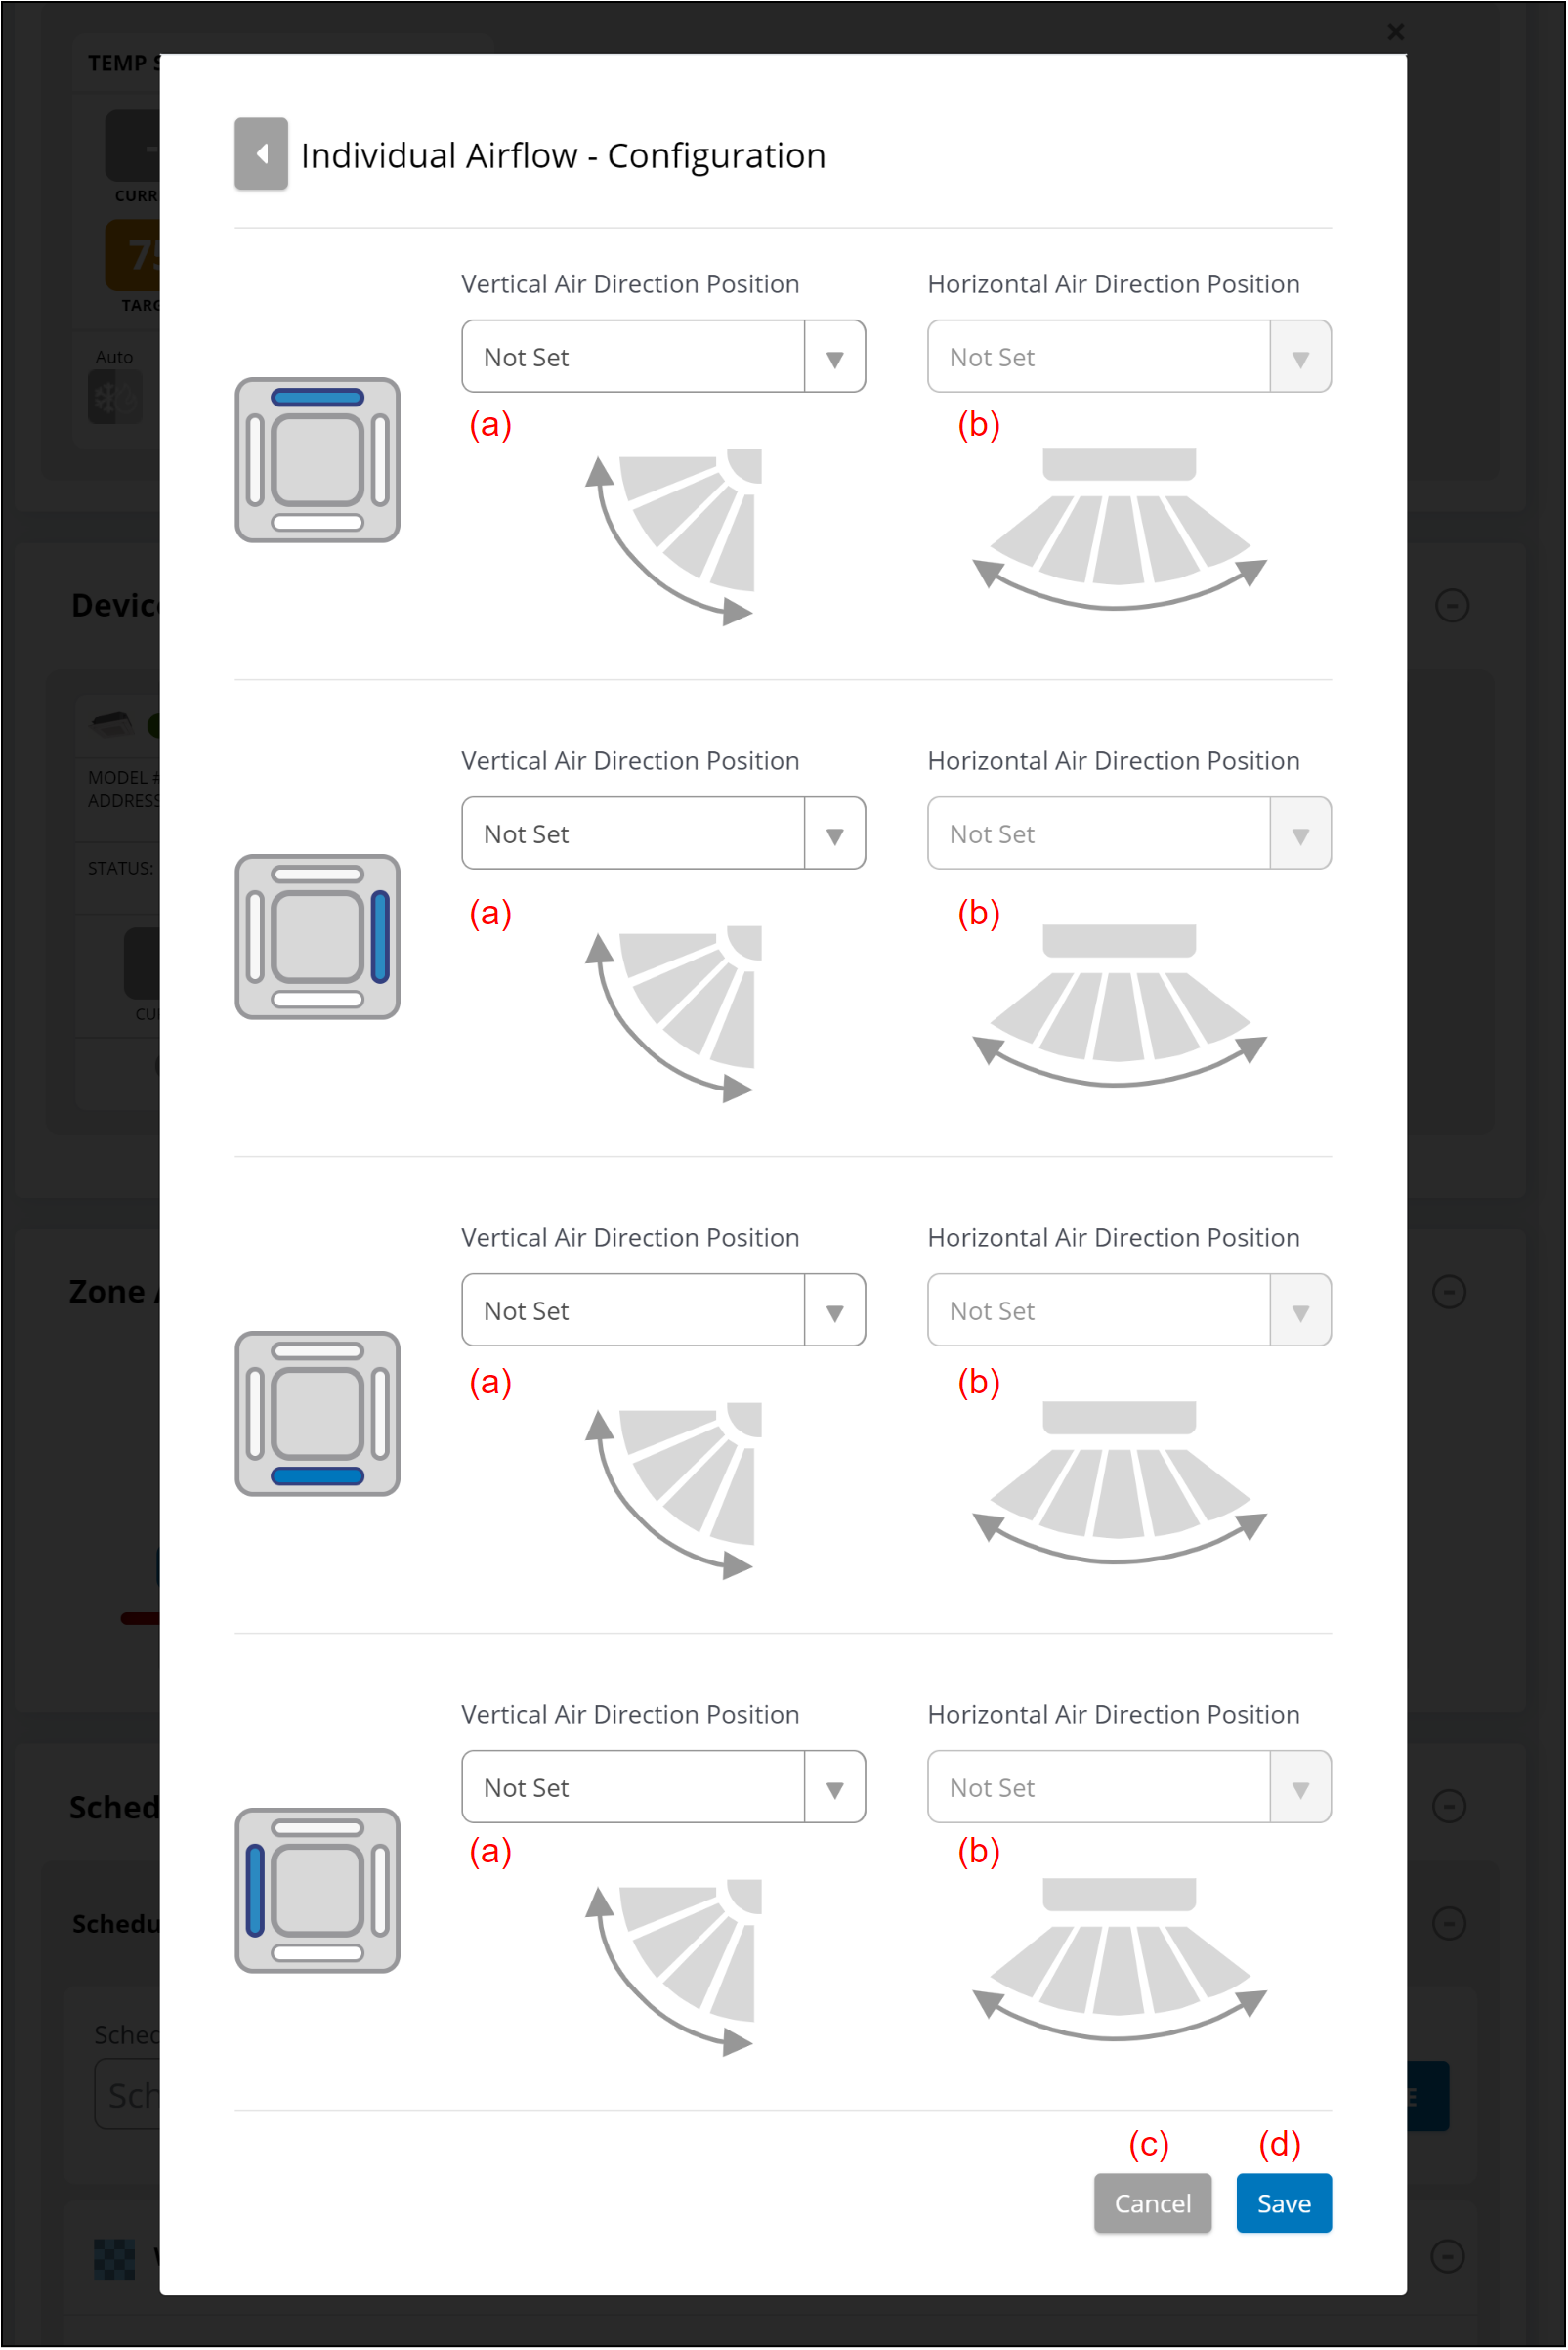Click the first row horizontal airflow swing diagram
The image size is (1568, 2350).
pyautogui.click(x=1119, y=528)
